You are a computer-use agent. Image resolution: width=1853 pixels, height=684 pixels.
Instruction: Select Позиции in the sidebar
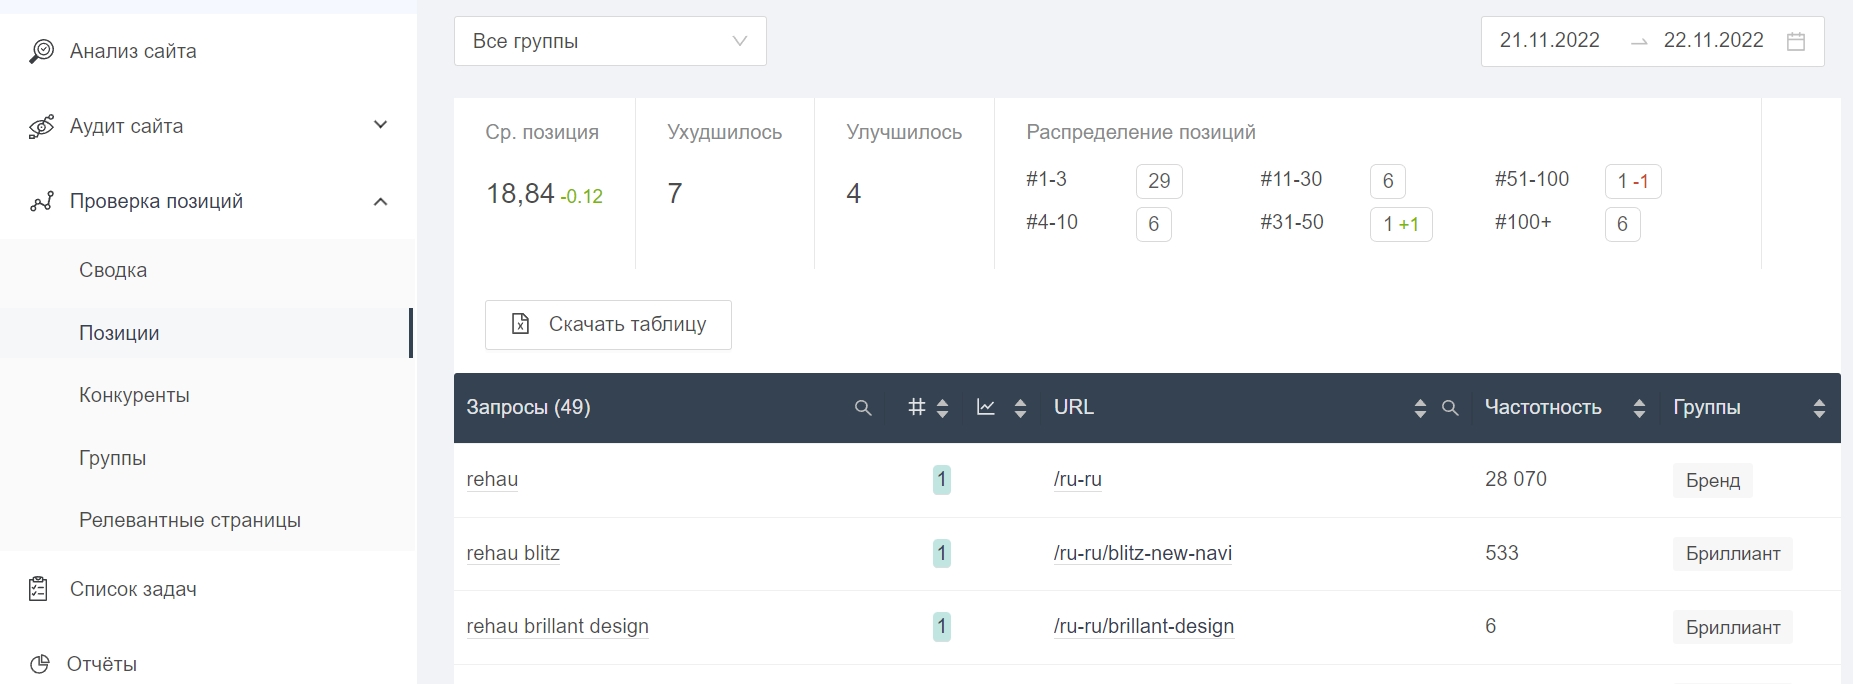(119, 333)
